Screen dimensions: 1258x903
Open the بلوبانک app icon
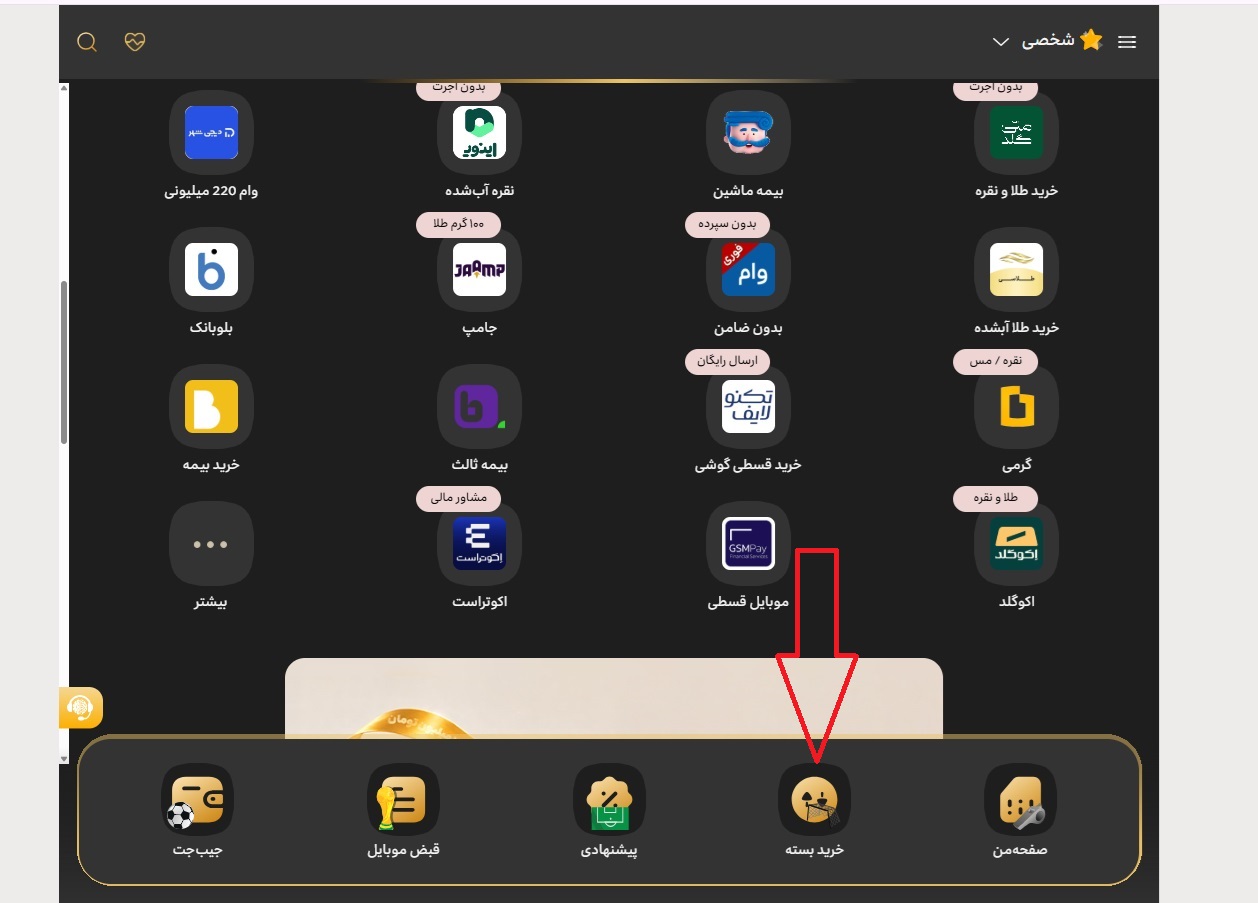click(211, 269)
